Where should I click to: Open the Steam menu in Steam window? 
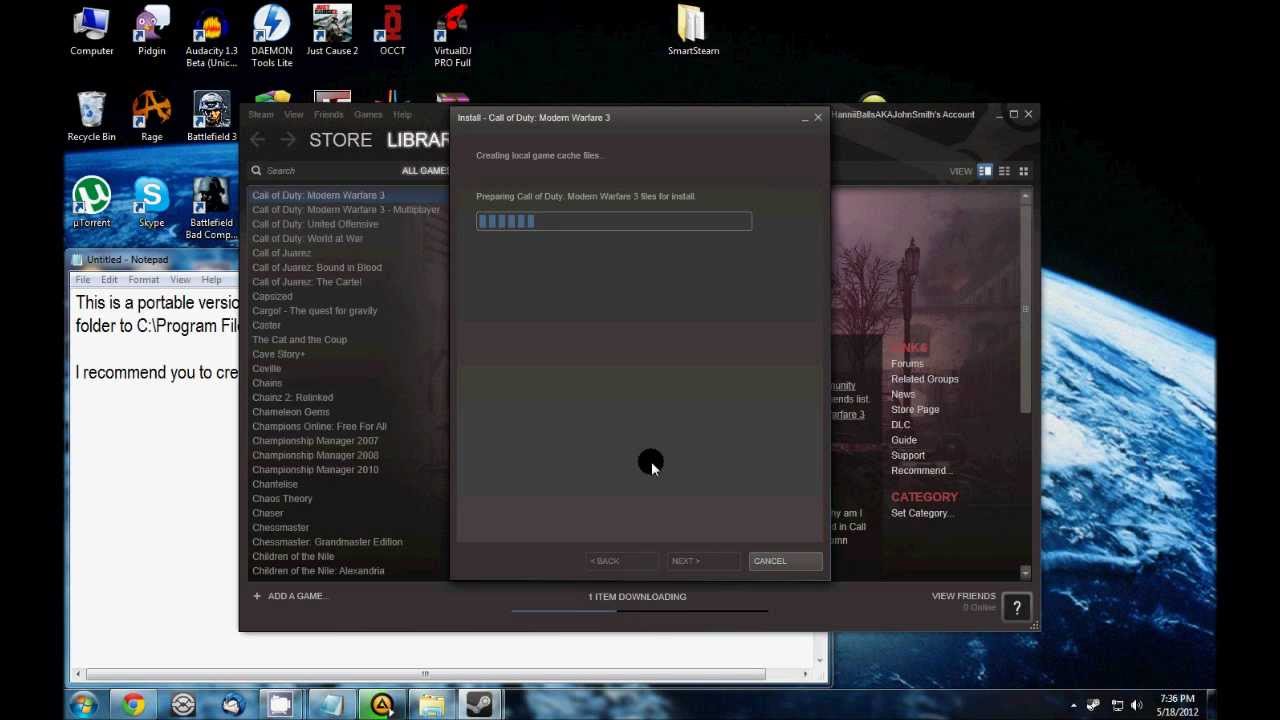(x=261, y=115)
